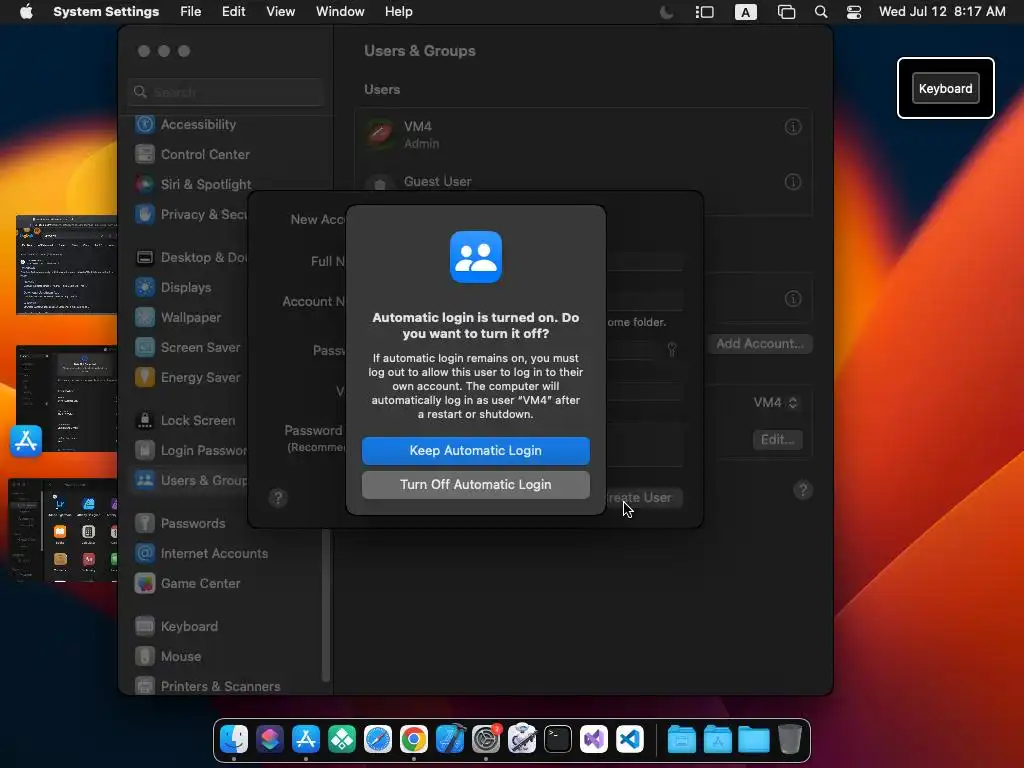Open Internet Accounts icon
This screenshot has height=768, width=1024.
(x=145, y=554)
